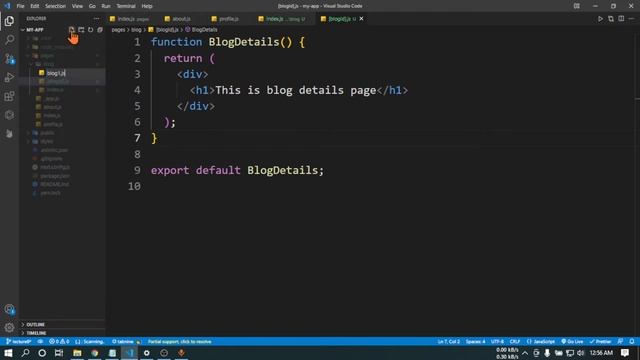Open the Help menu

click(147, 6)
